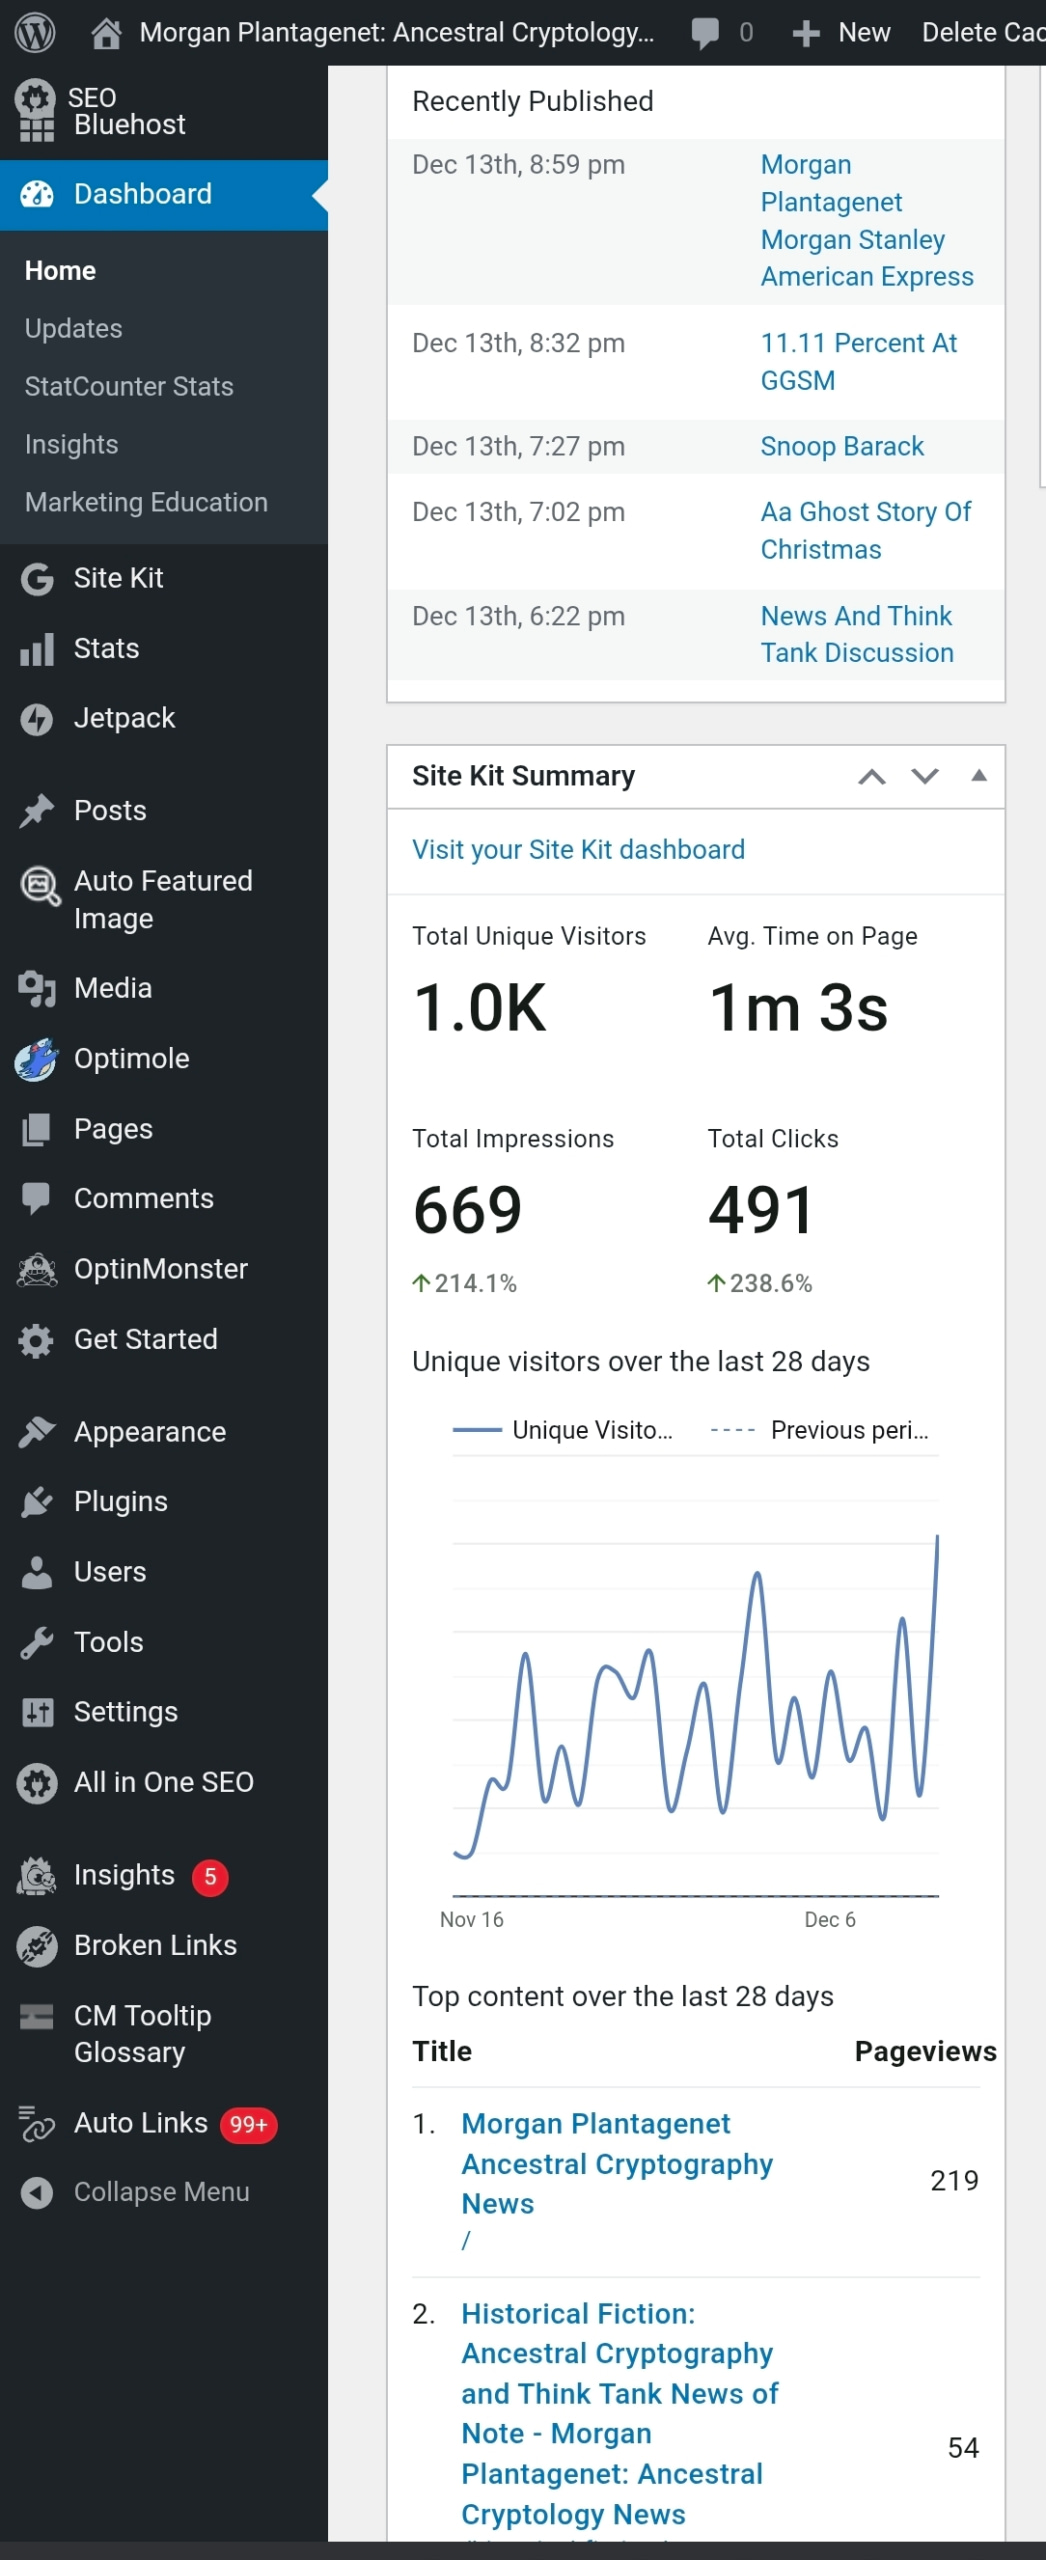Visit your Site Kit dashboard link
1046x2560 pixels.
click(578, 850)
